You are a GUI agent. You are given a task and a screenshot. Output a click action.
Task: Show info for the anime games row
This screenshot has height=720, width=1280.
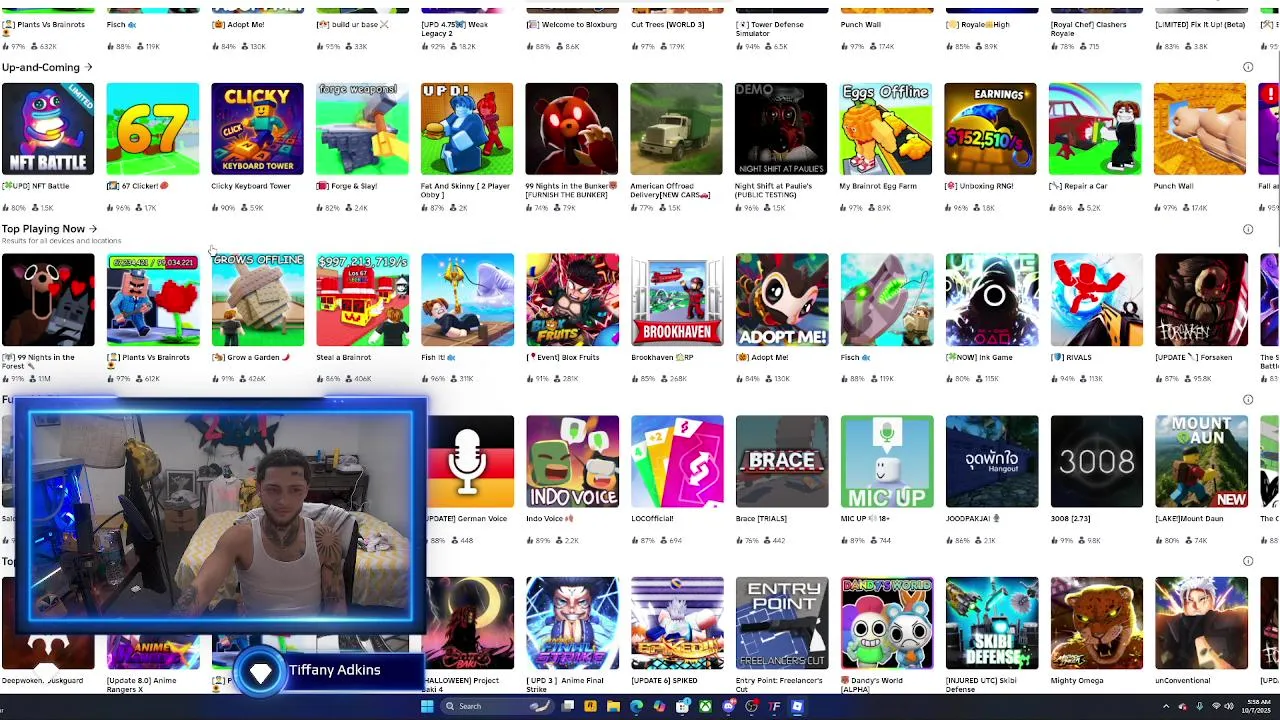[x=1248, y=561]
